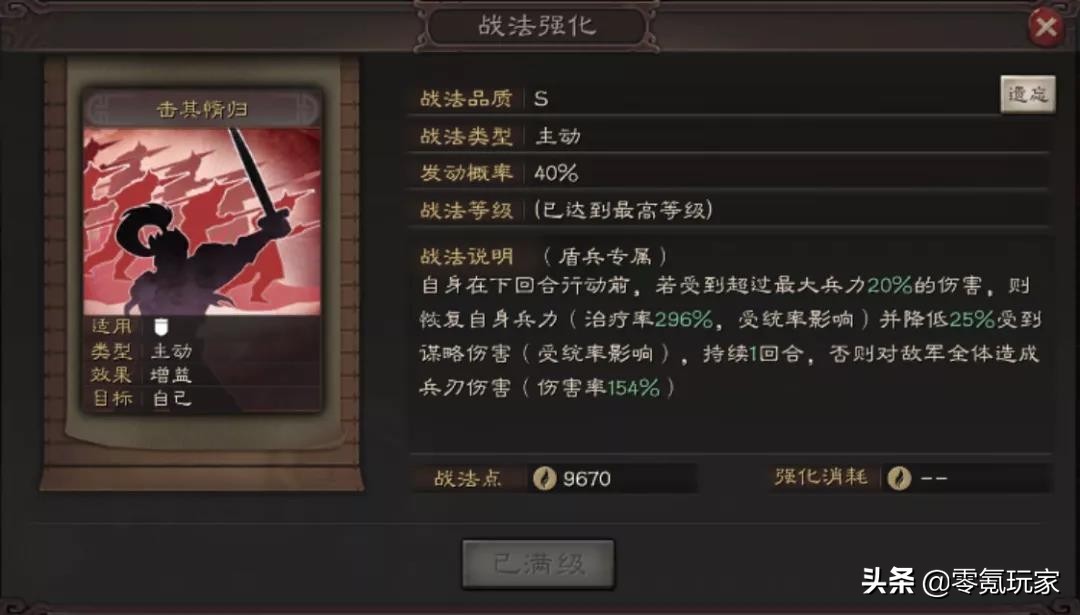1080x615 pixels.
Task: Click the feather coin icon beside 9670
Action: pos(545,477)
